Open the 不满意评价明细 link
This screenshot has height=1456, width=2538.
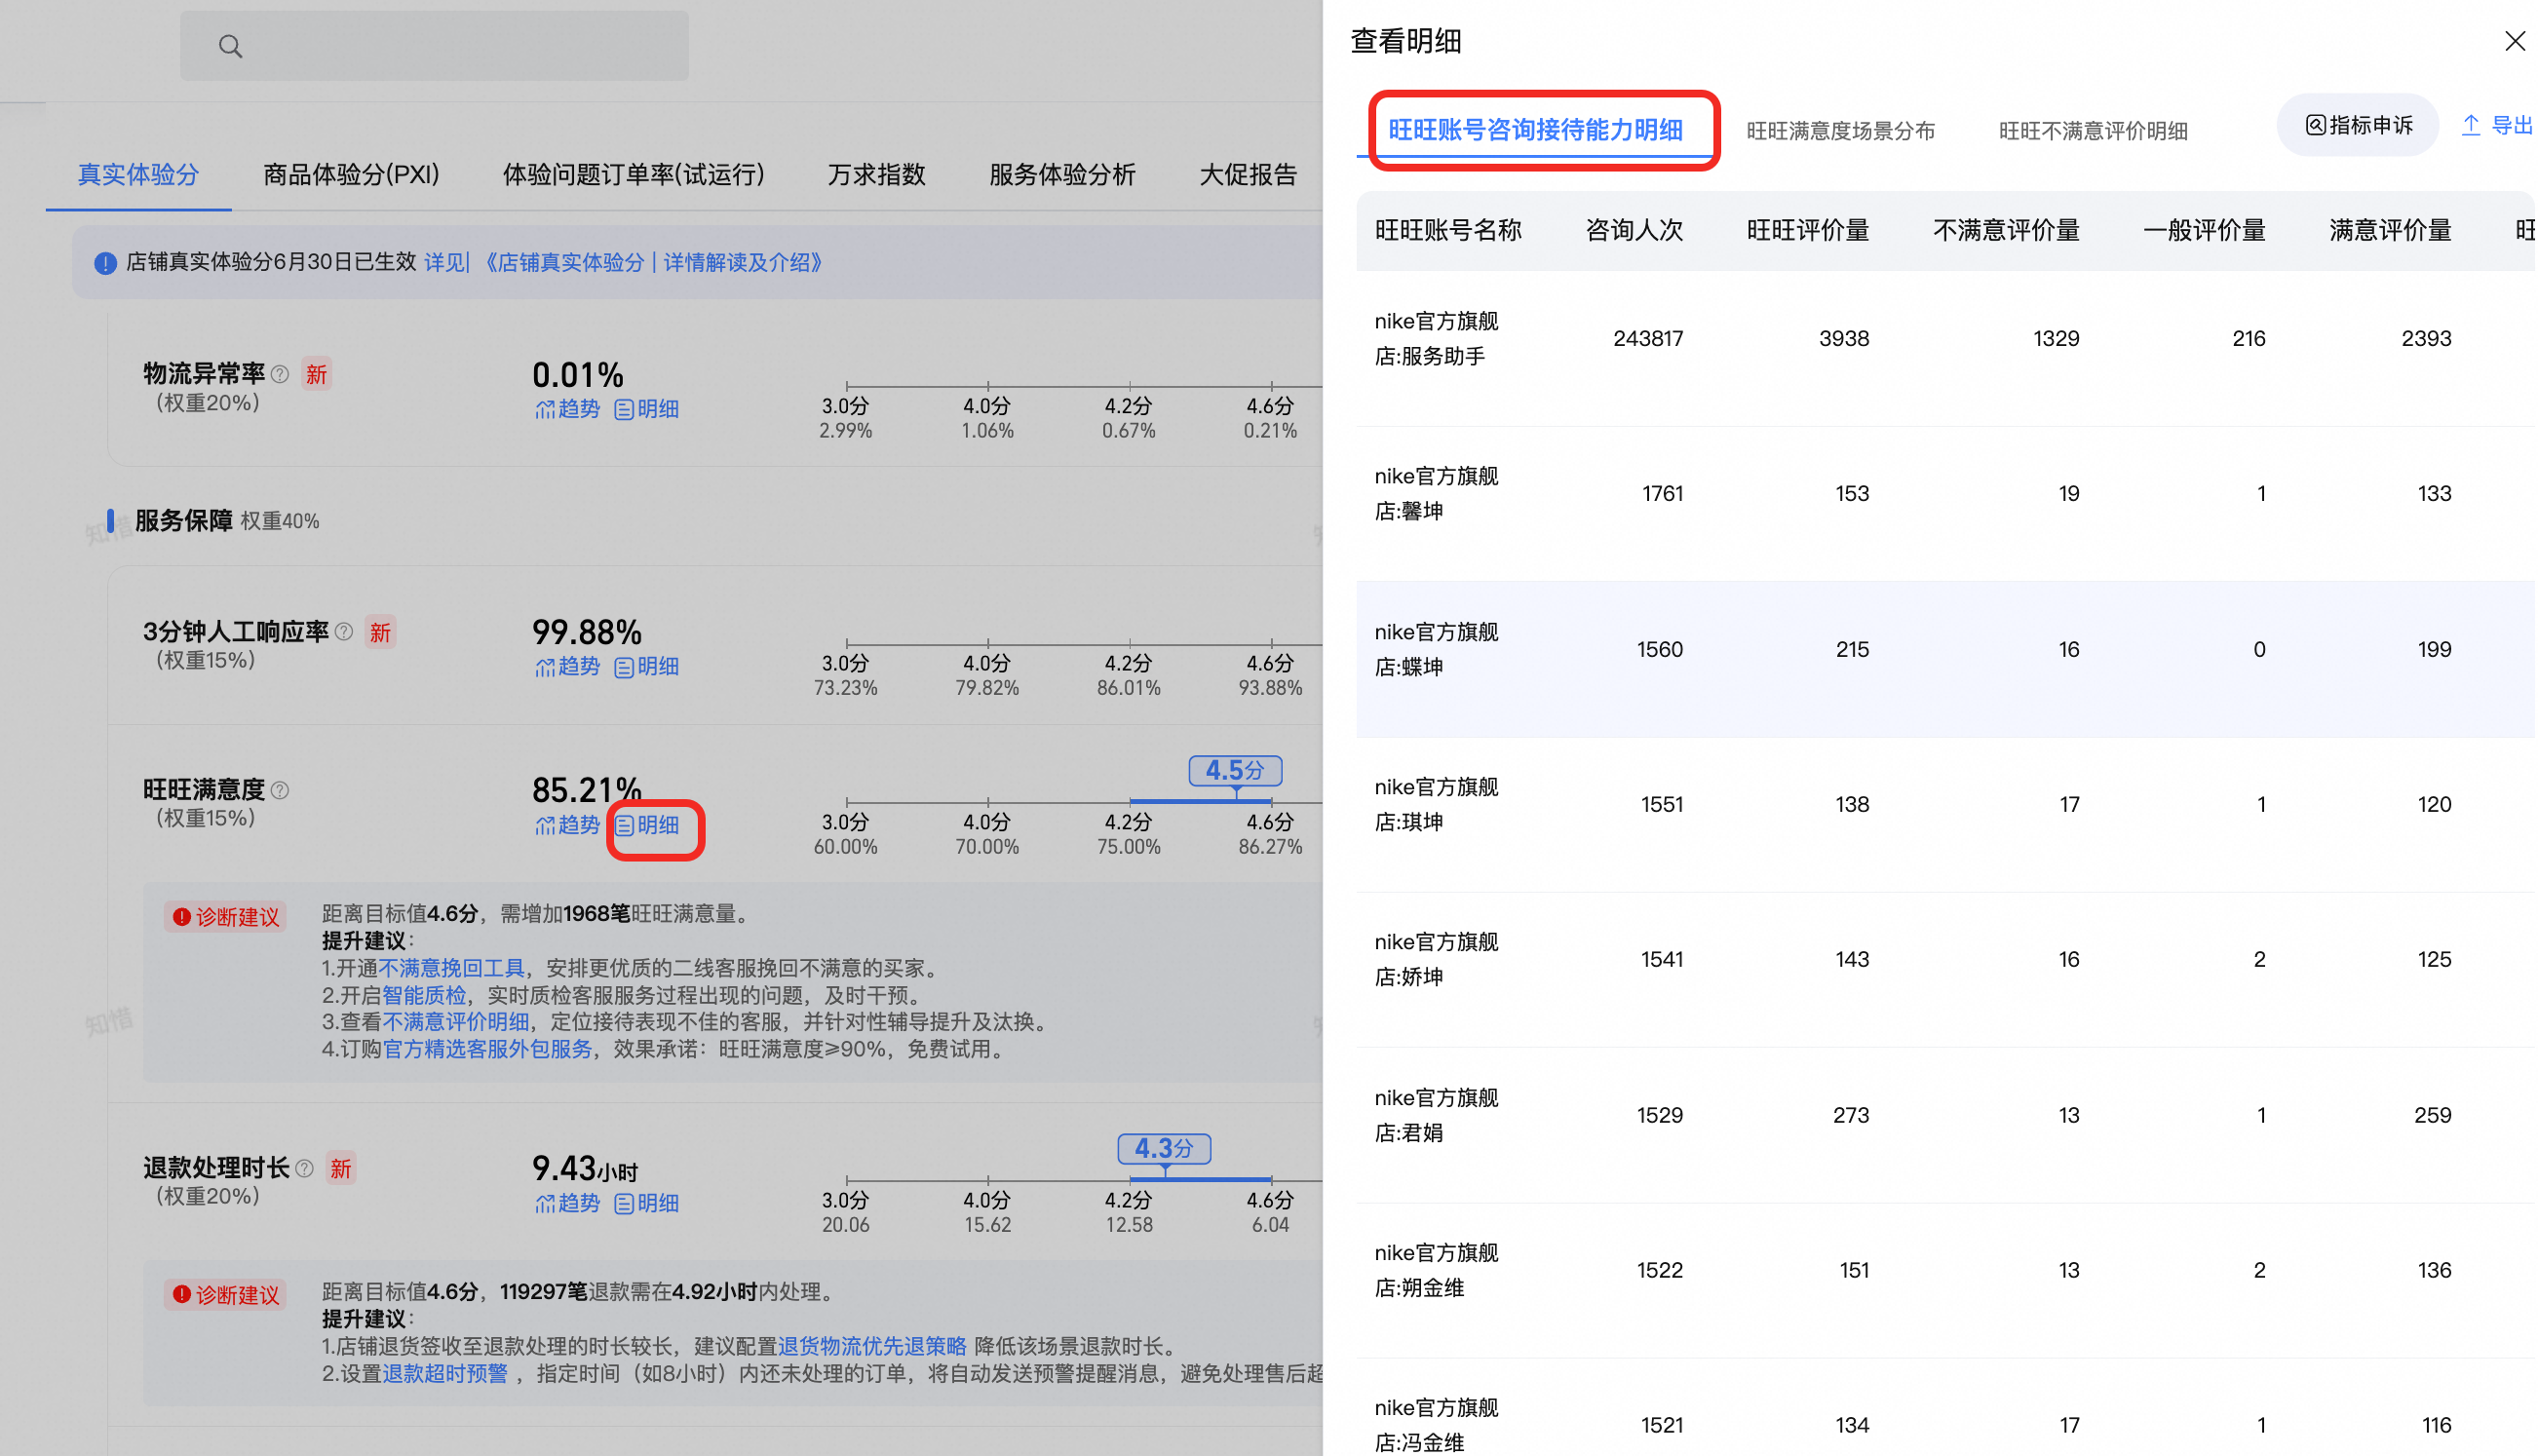[455, 1022]
